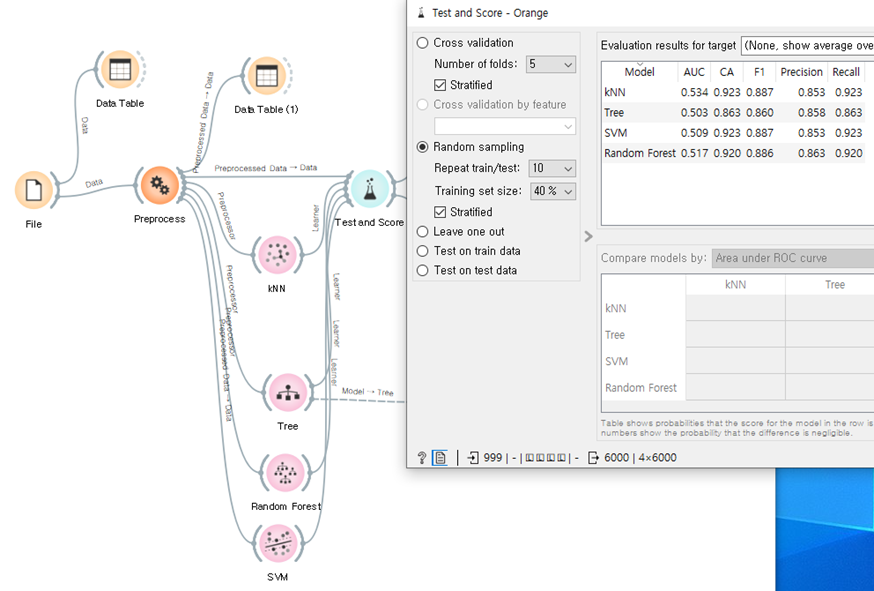The image size is (874, 591).
Task: Select the kNN row in evaluation results
Action: pos(738,93)
